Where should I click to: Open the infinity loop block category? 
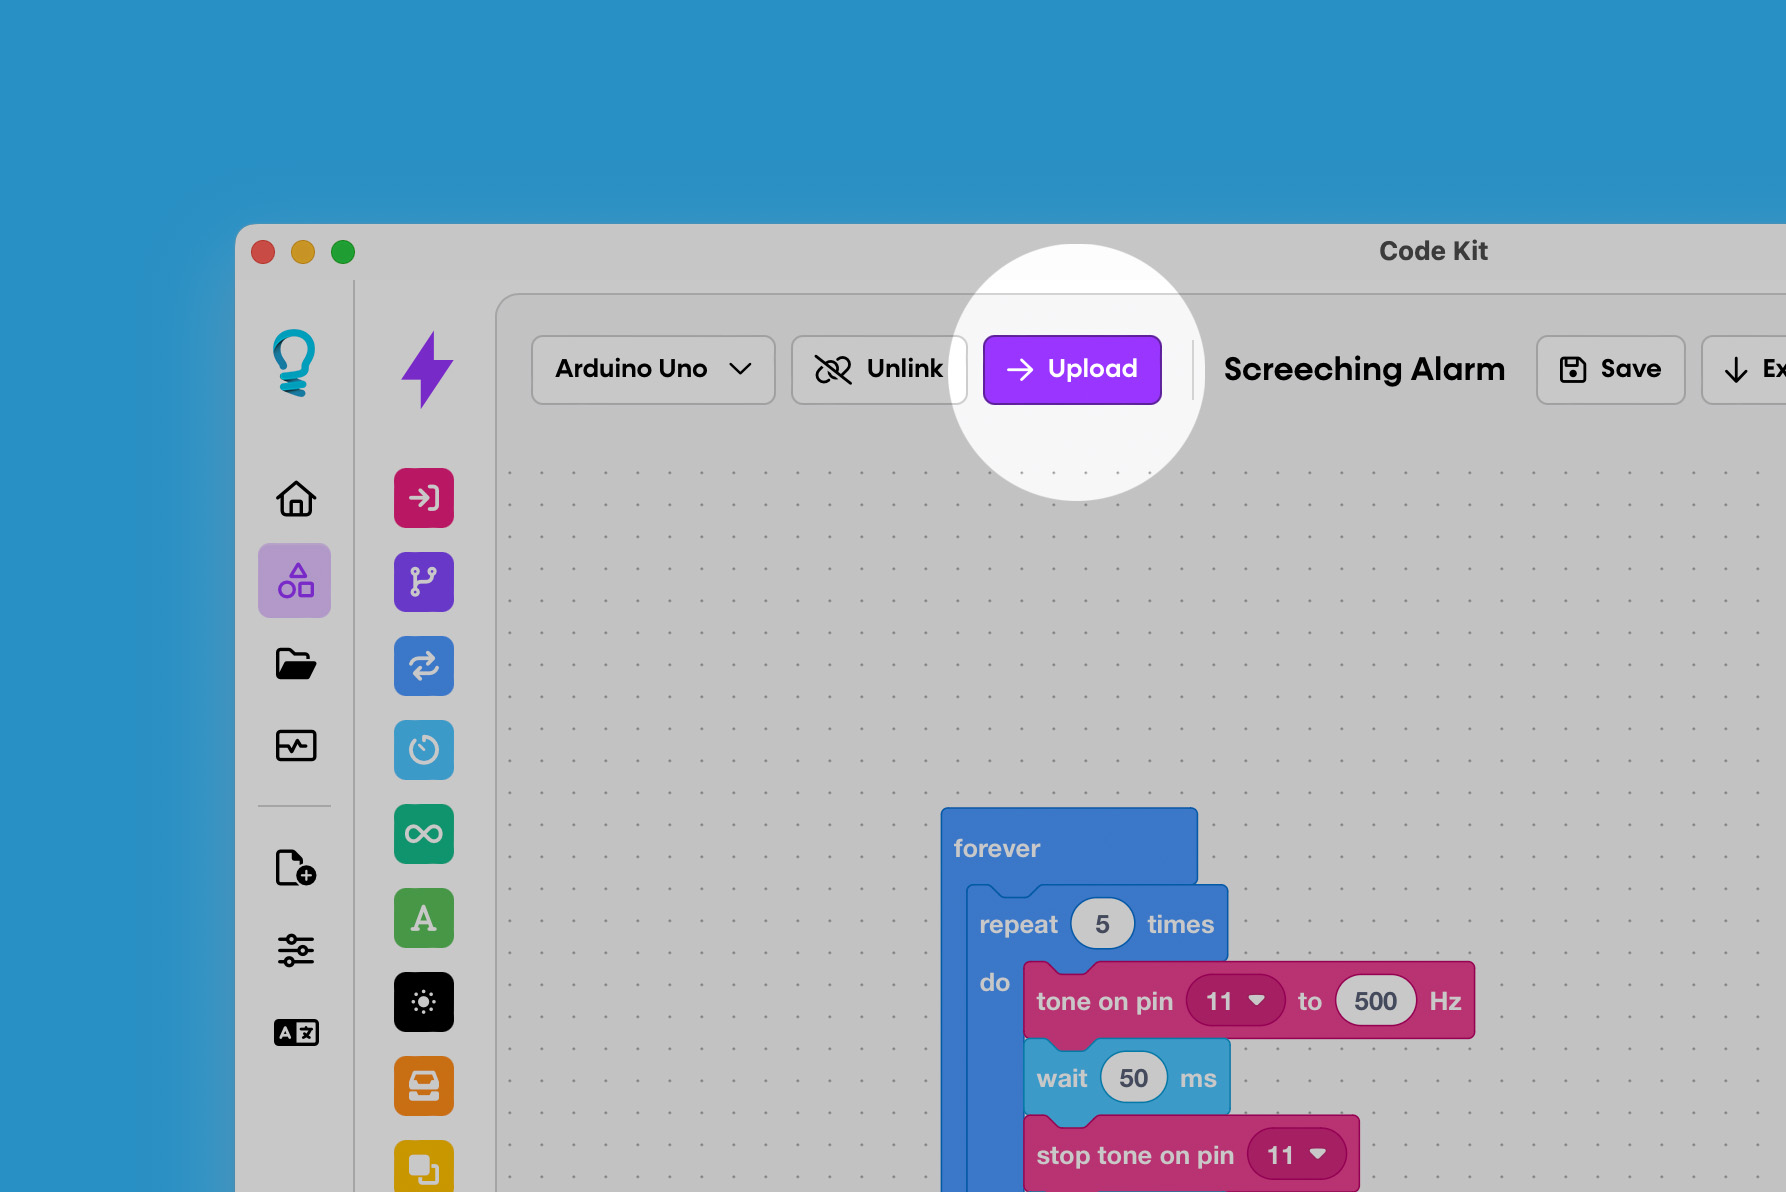(423, 833)
